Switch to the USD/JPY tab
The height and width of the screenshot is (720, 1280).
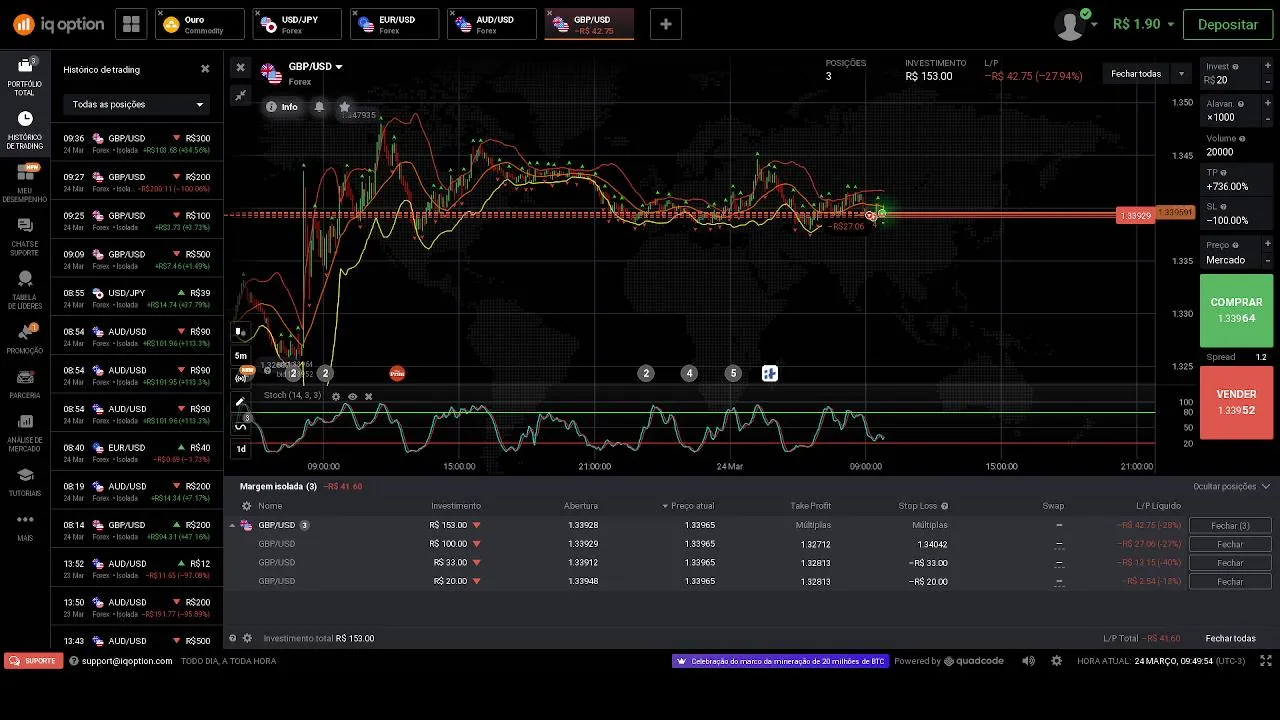(297, 24)
